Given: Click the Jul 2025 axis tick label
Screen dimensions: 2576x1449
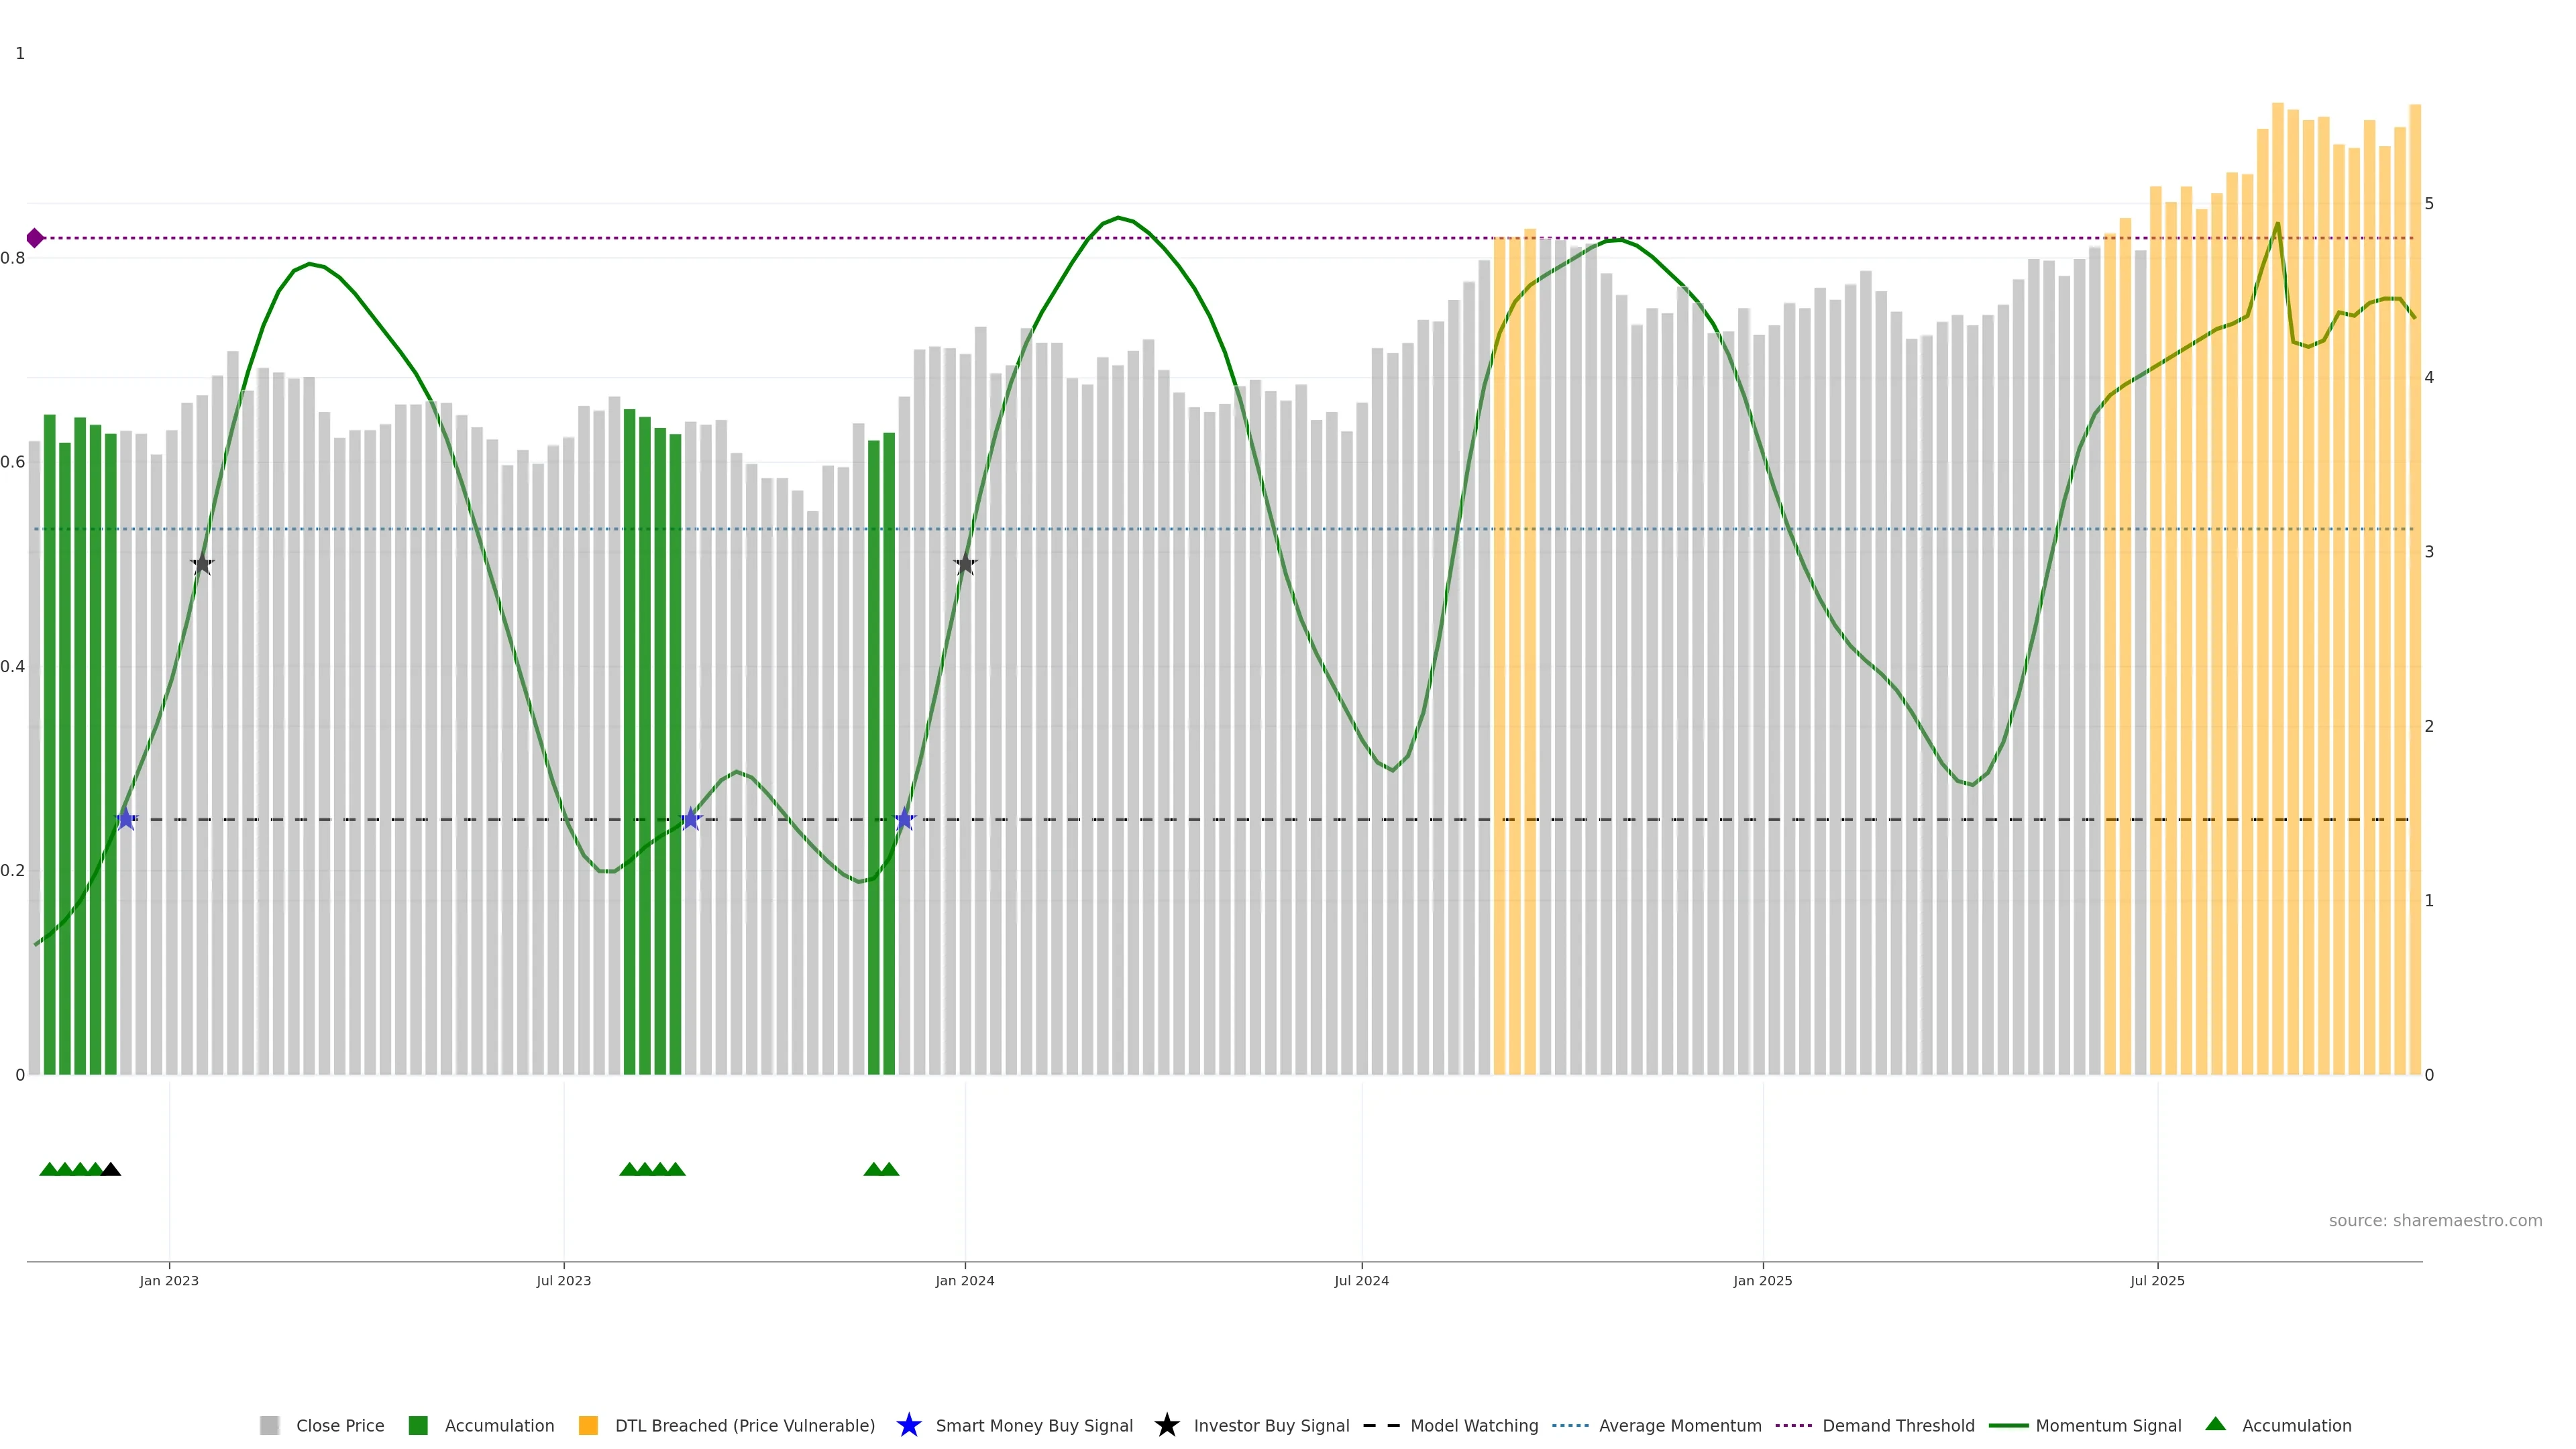Looking at the screenshot, I should coord(2157,1280).
